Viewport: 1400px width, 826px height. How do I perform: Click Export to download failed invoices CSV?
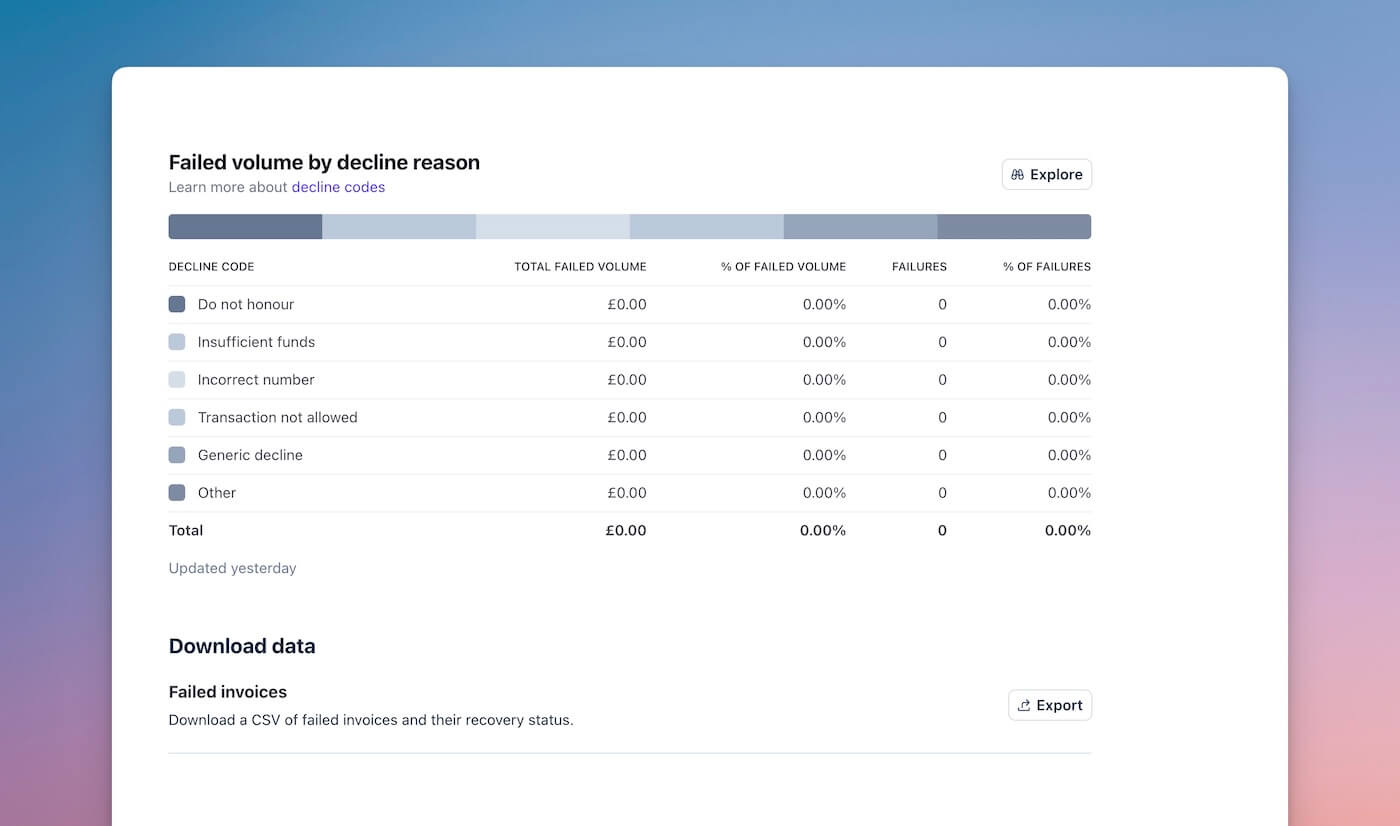coord(1050,705)
